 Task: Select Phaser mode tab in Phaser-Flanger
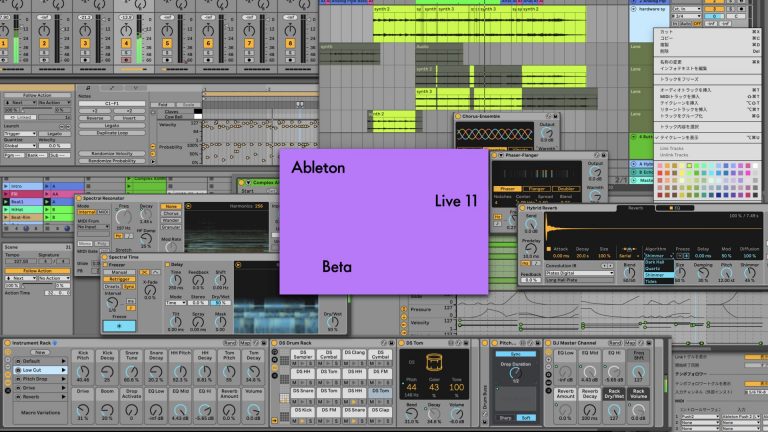(507, 189)
